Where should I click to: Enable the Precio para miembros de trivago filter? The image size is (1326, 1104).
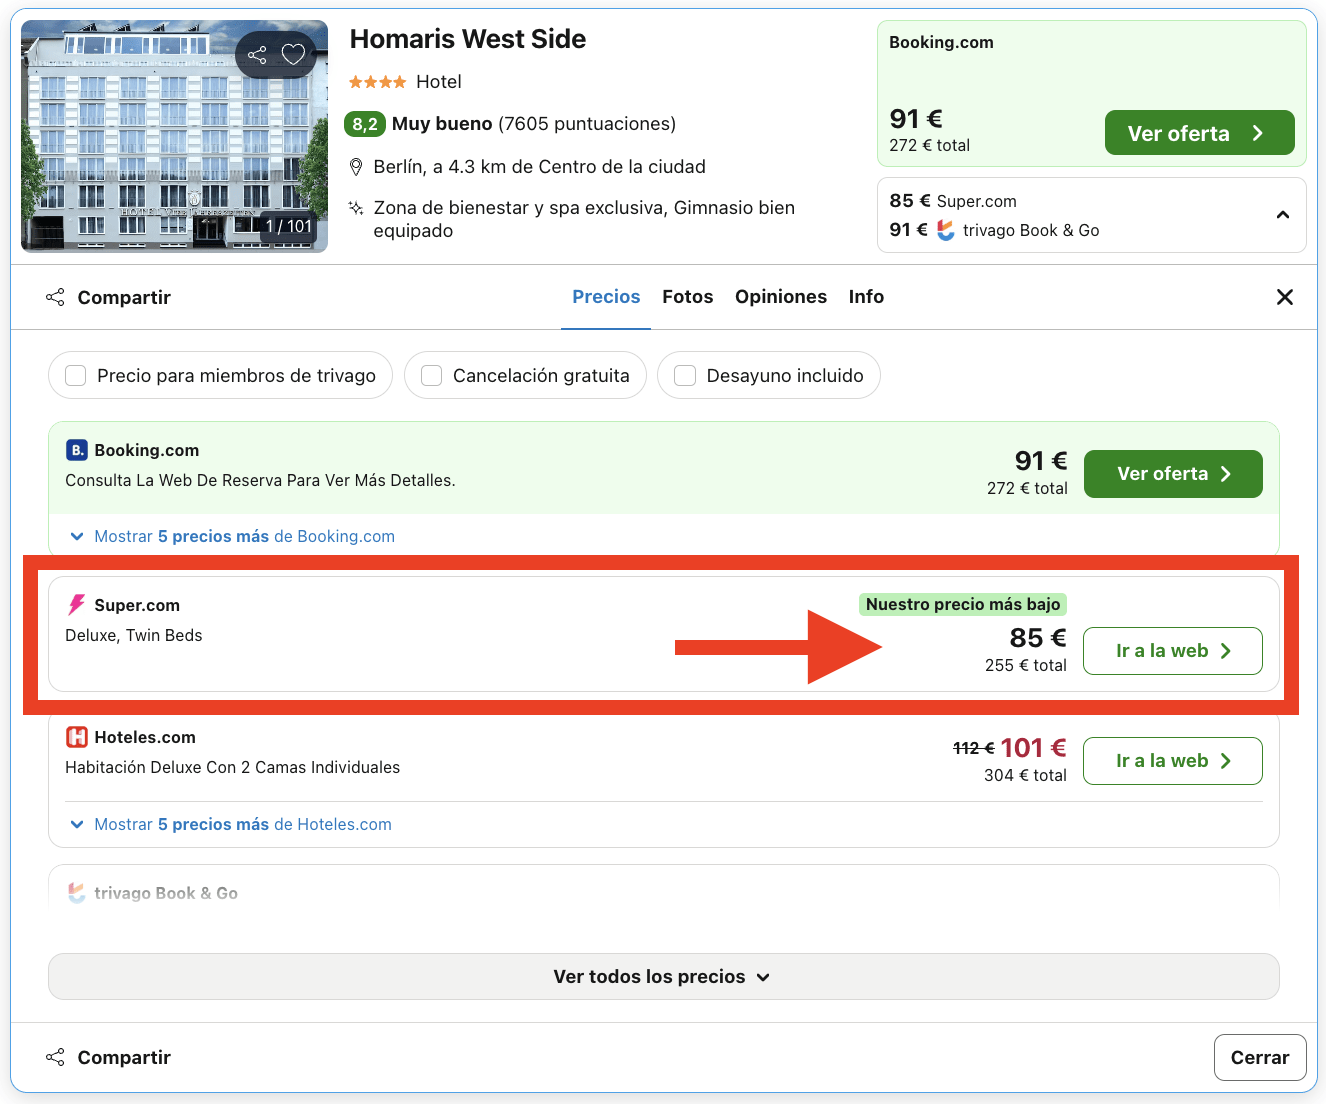pyautogui.click(x=75, y=375)
